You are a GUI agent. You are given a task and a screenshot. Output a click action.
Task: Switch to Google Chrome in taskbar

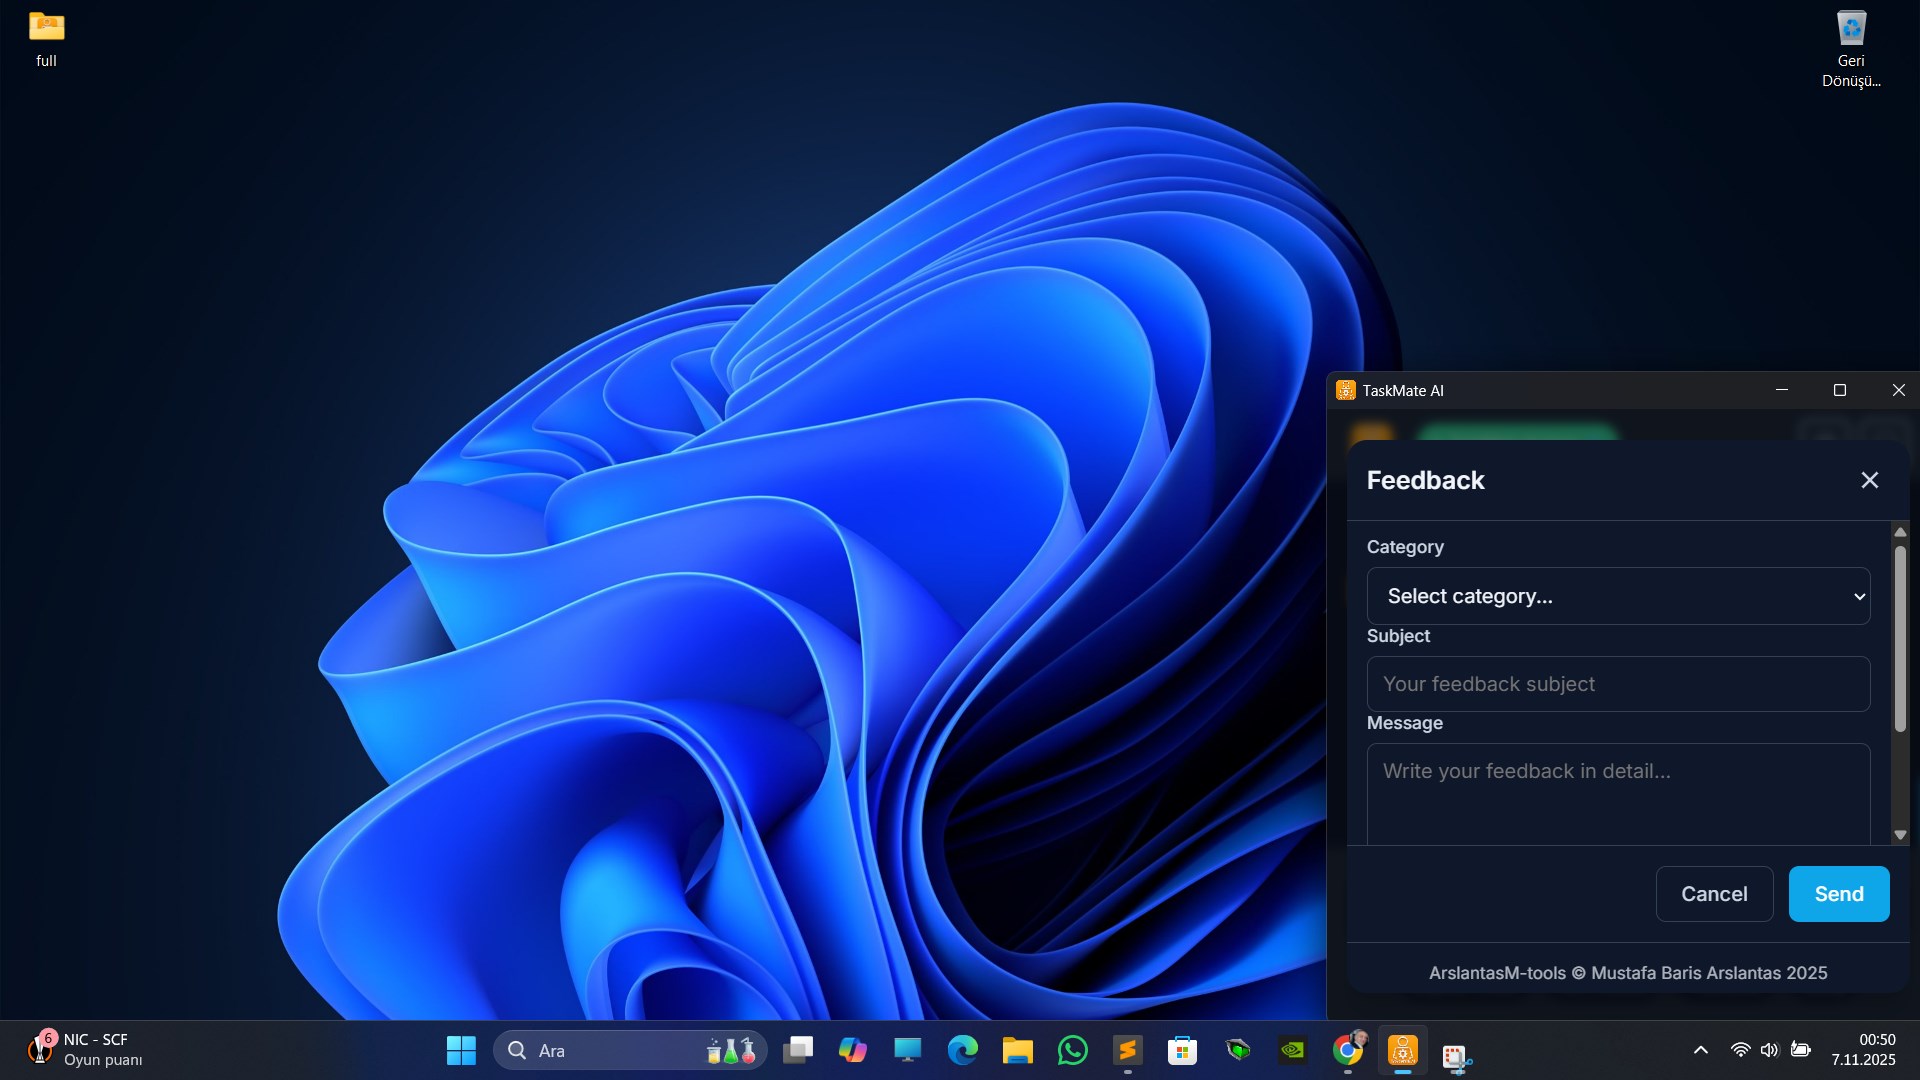coord(1348,1050)
